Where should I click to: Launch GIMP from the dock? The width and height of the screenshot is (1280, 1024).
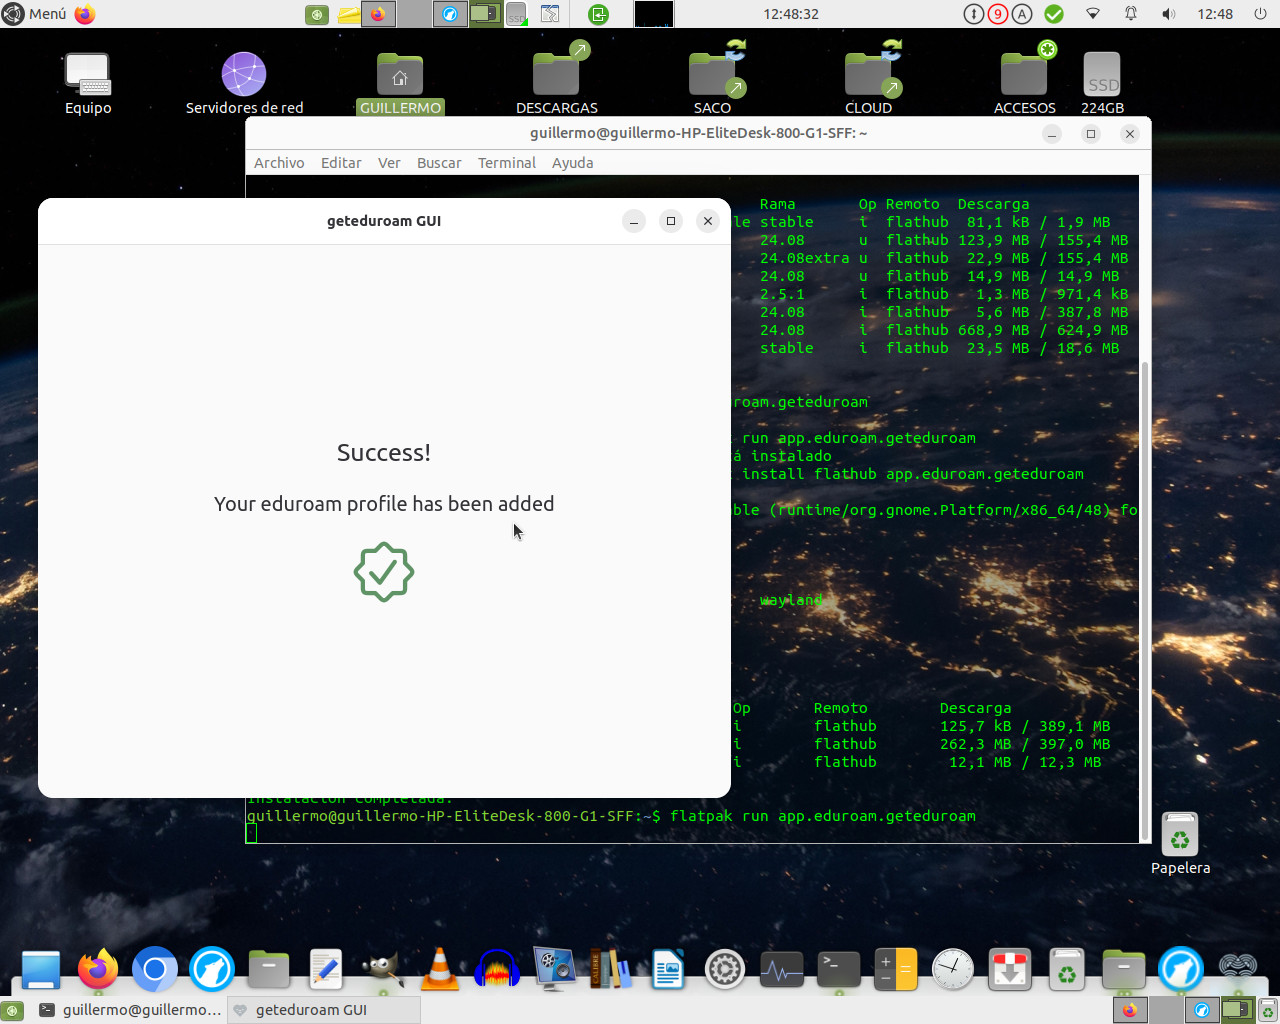coord(382,969)
